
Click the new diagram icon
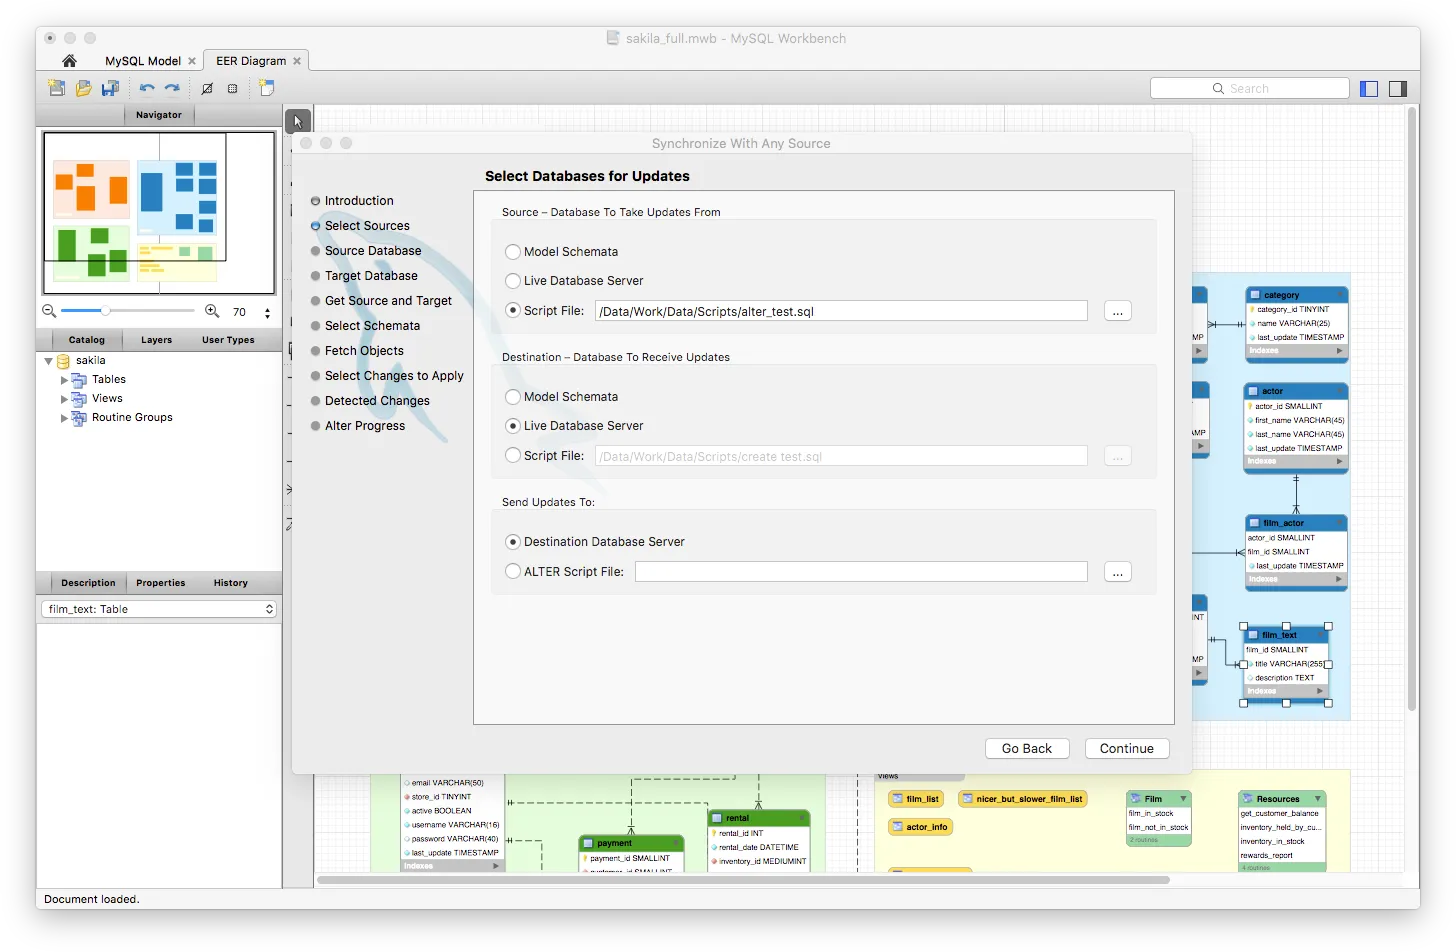pyautogui.click(x=267, y=88)
